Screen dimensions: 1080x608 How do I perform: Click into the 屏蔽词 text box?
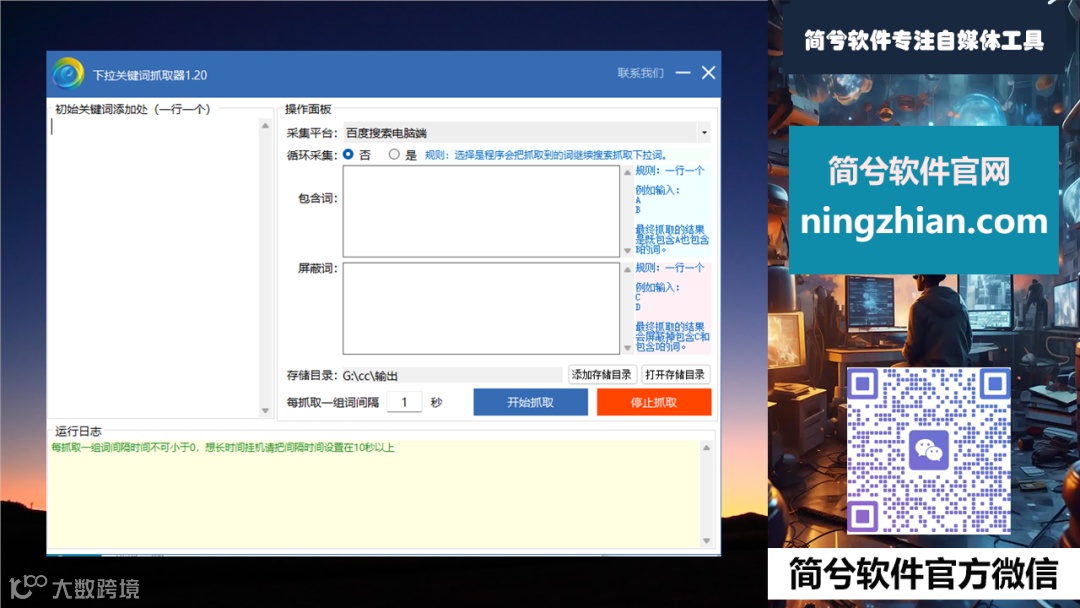[x=481, y=308]
